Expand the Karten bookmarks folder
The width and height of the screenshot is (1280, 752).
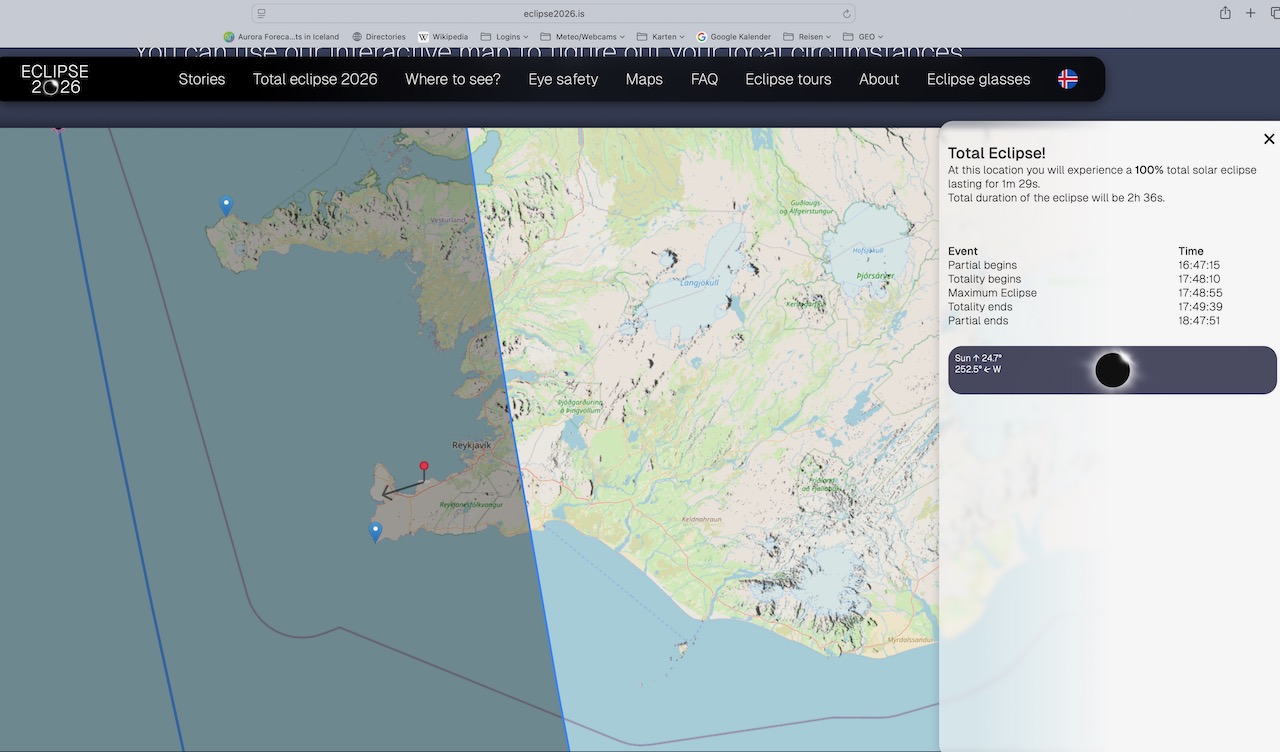click(661, 37)
